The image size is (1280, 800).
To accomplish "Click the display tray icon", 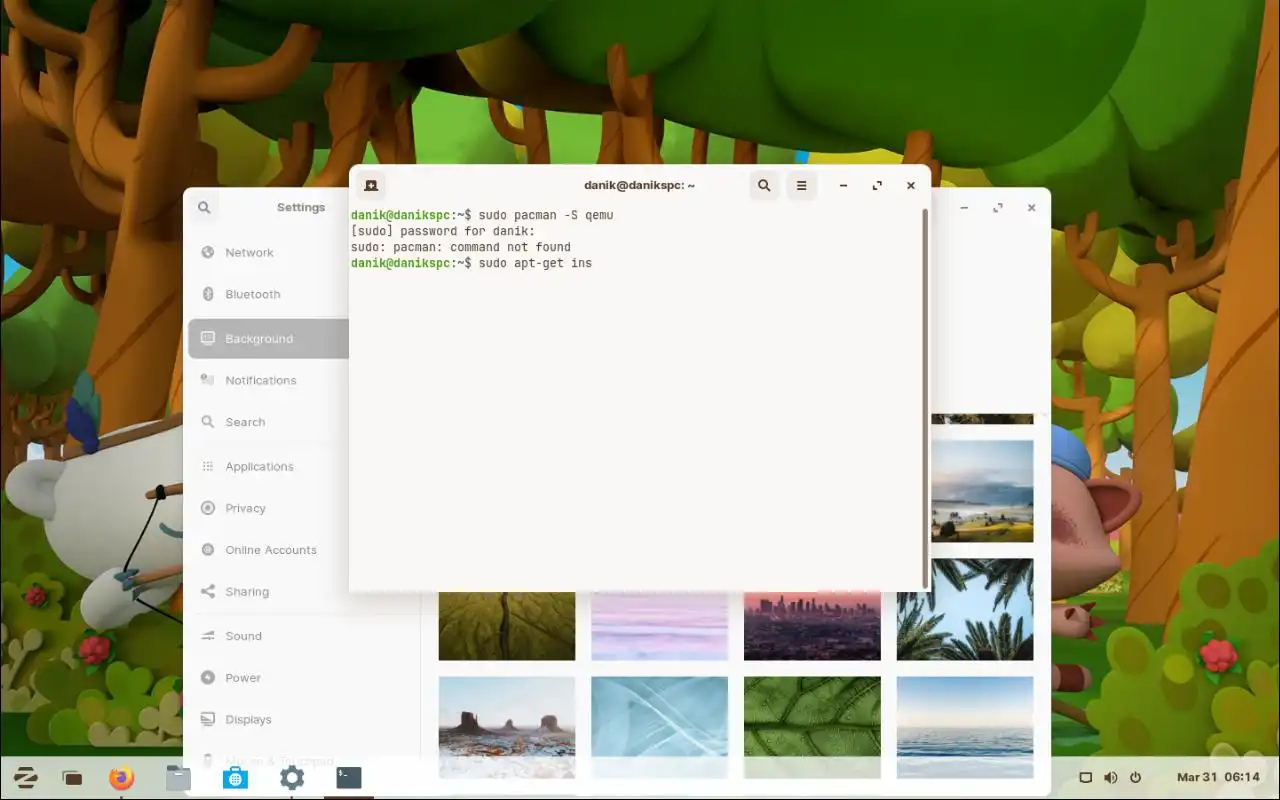I will coord(1085,777).
